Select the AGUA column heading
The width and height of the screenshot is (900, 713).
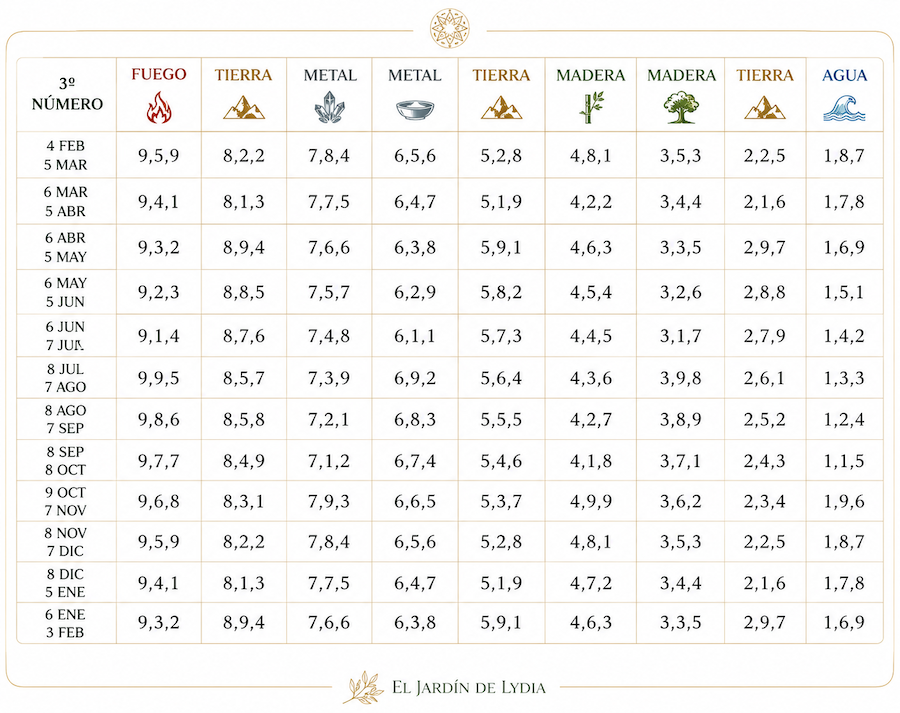844,75
